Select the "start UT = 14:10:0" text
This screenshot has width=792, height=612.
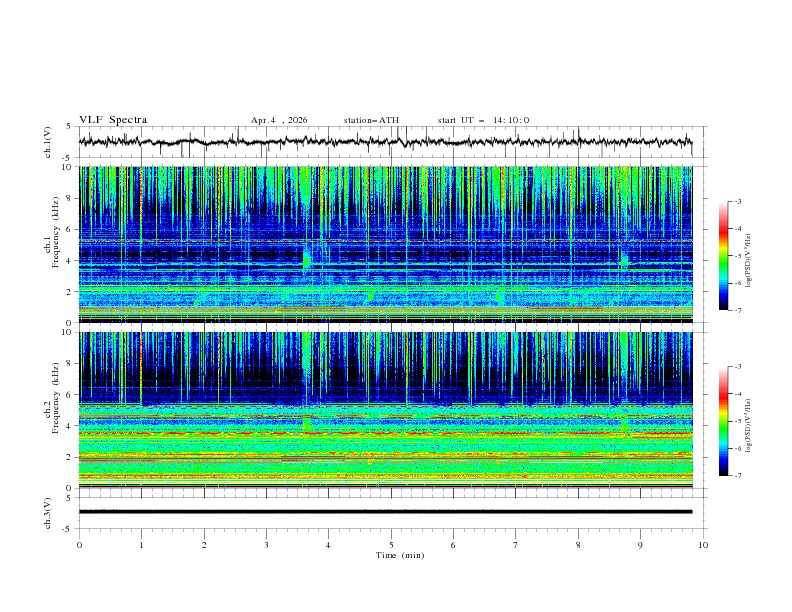point(483,120)
